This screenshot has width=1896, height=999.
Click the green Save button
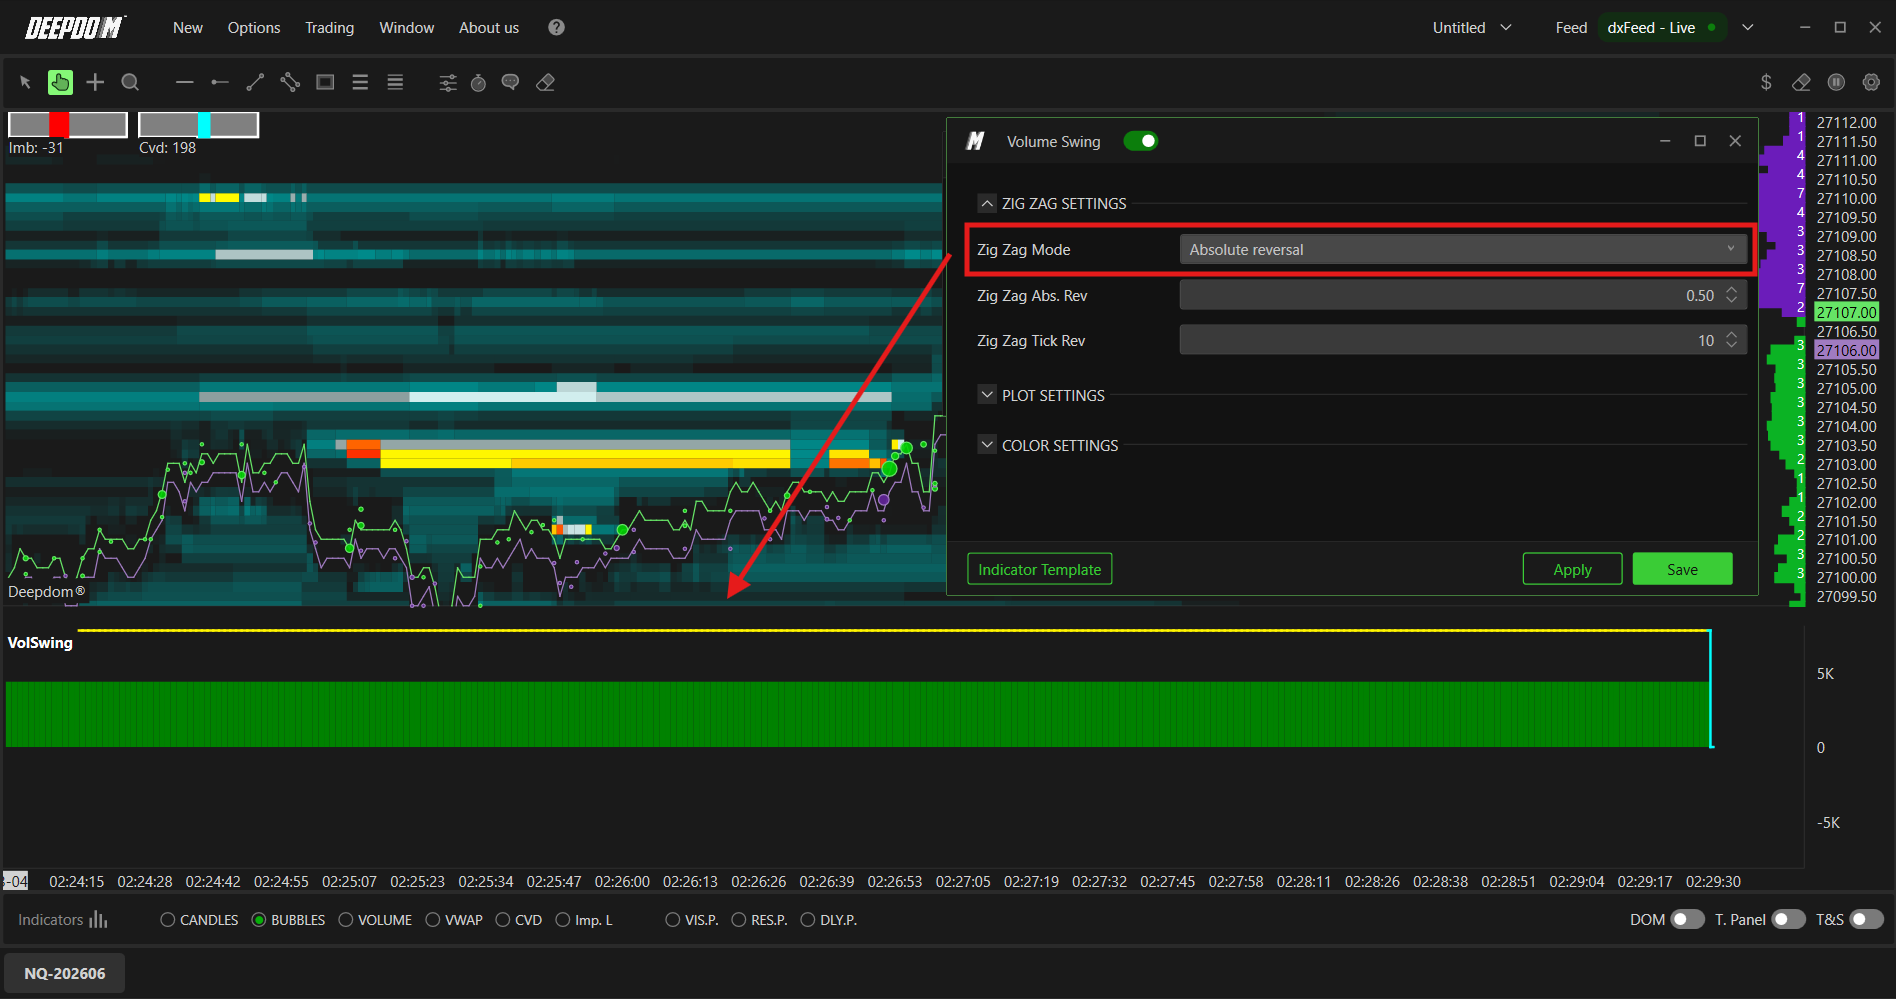[x=1682, y=569]
